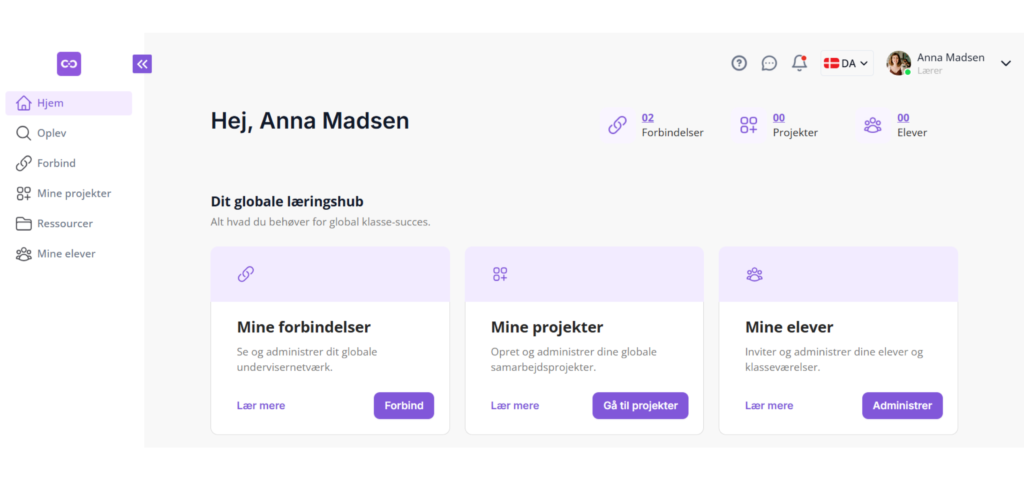Viewport: 1024px width, 480px height.
Task: Click Lær mere under Mine elever
Action: (x=769, y=406)
